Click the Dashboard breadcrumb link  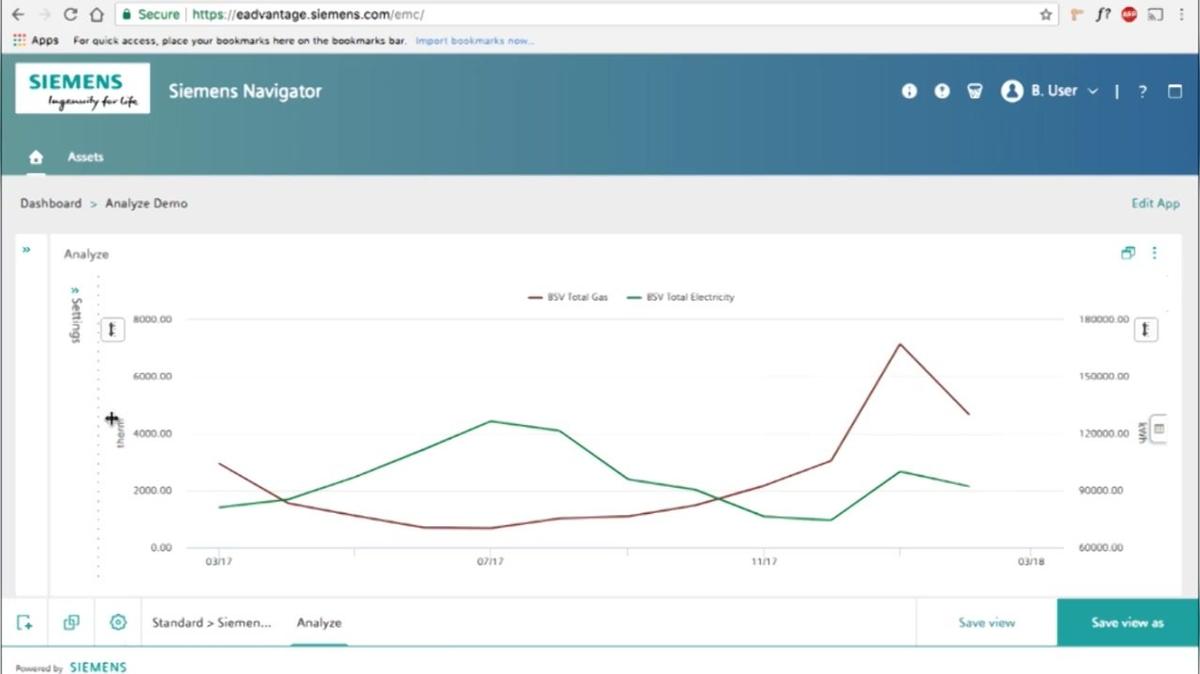[51, 203]
